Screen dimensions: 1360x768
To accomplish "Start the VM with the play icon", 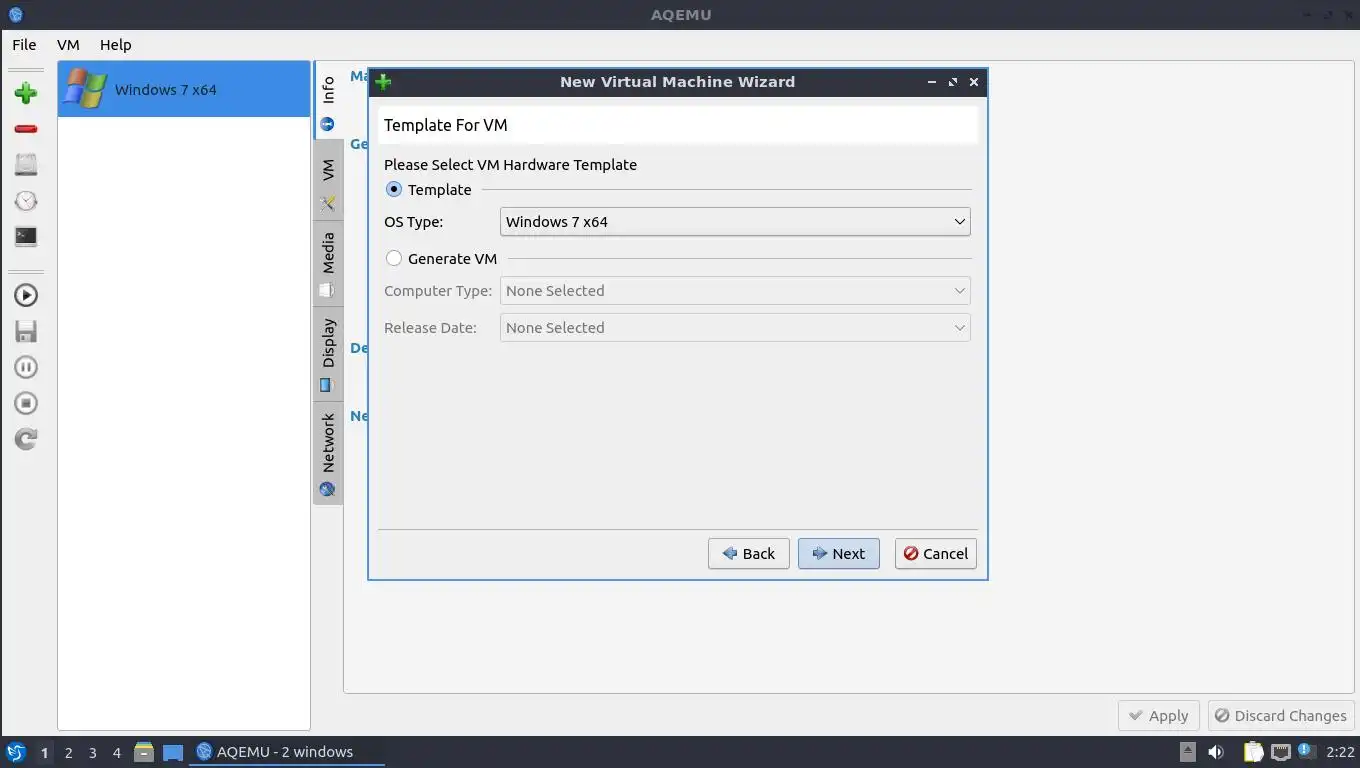I will point(26,295).
